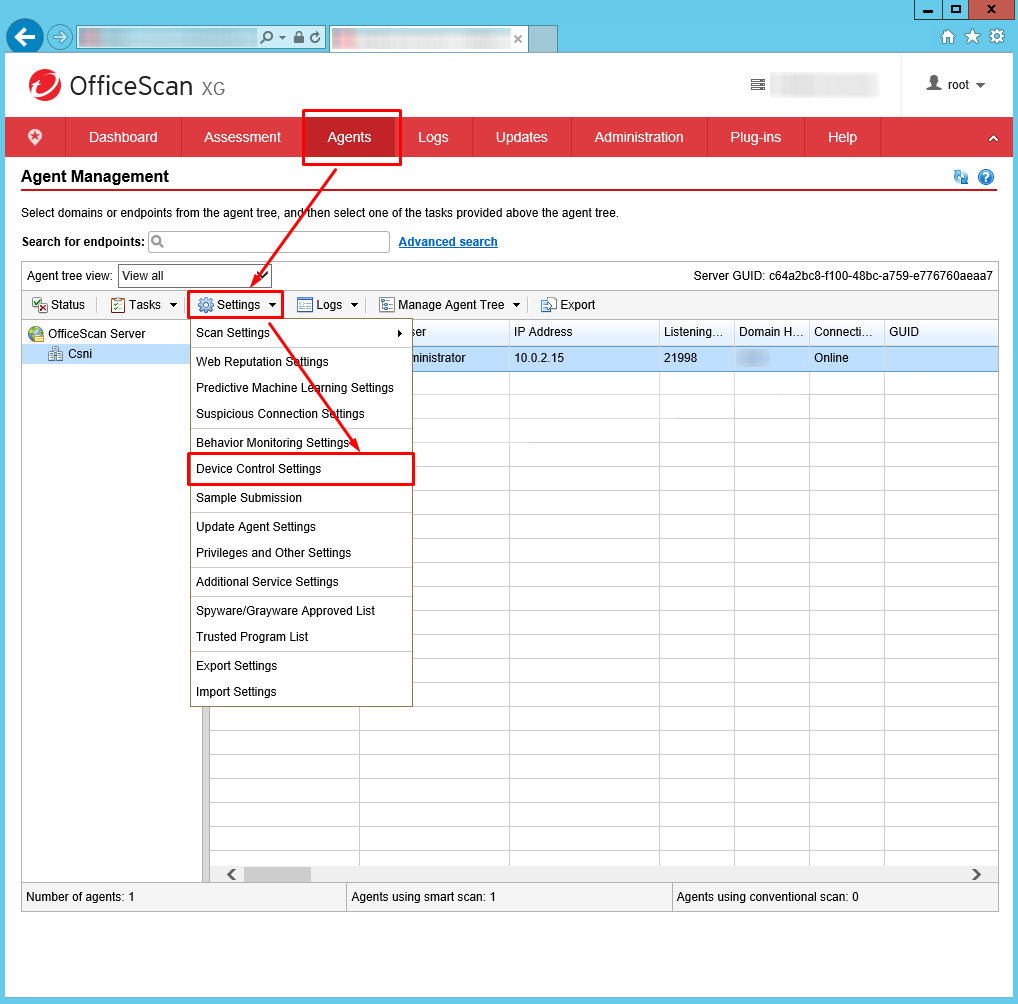Open the Agent tree view dropdown

(194, 276)
